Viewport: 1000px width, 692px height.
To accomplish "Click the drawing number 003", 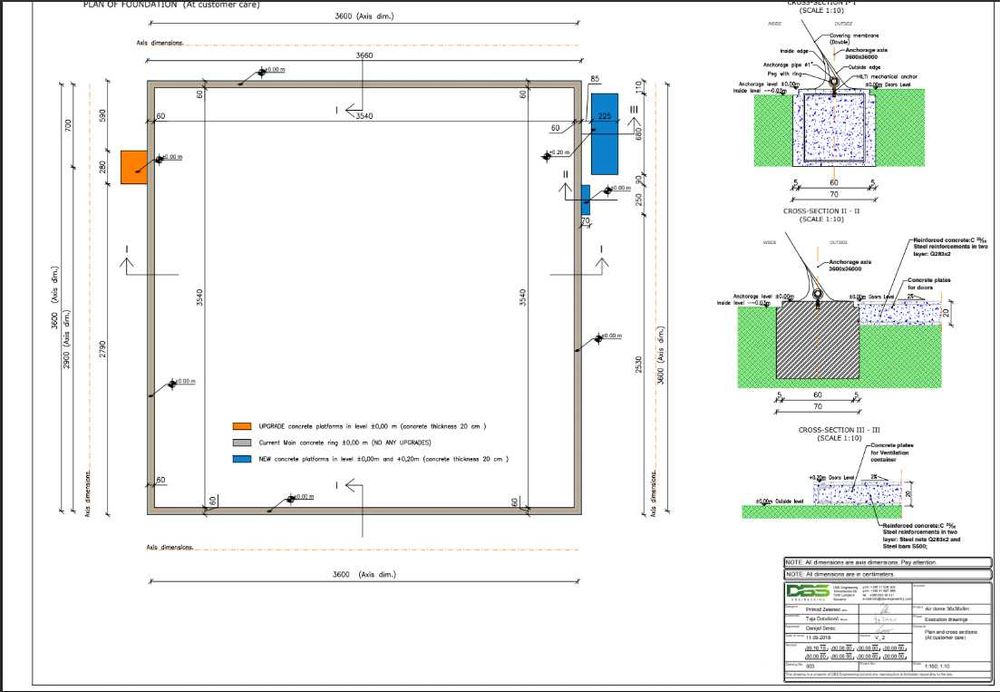I will (x=811, y=666).
